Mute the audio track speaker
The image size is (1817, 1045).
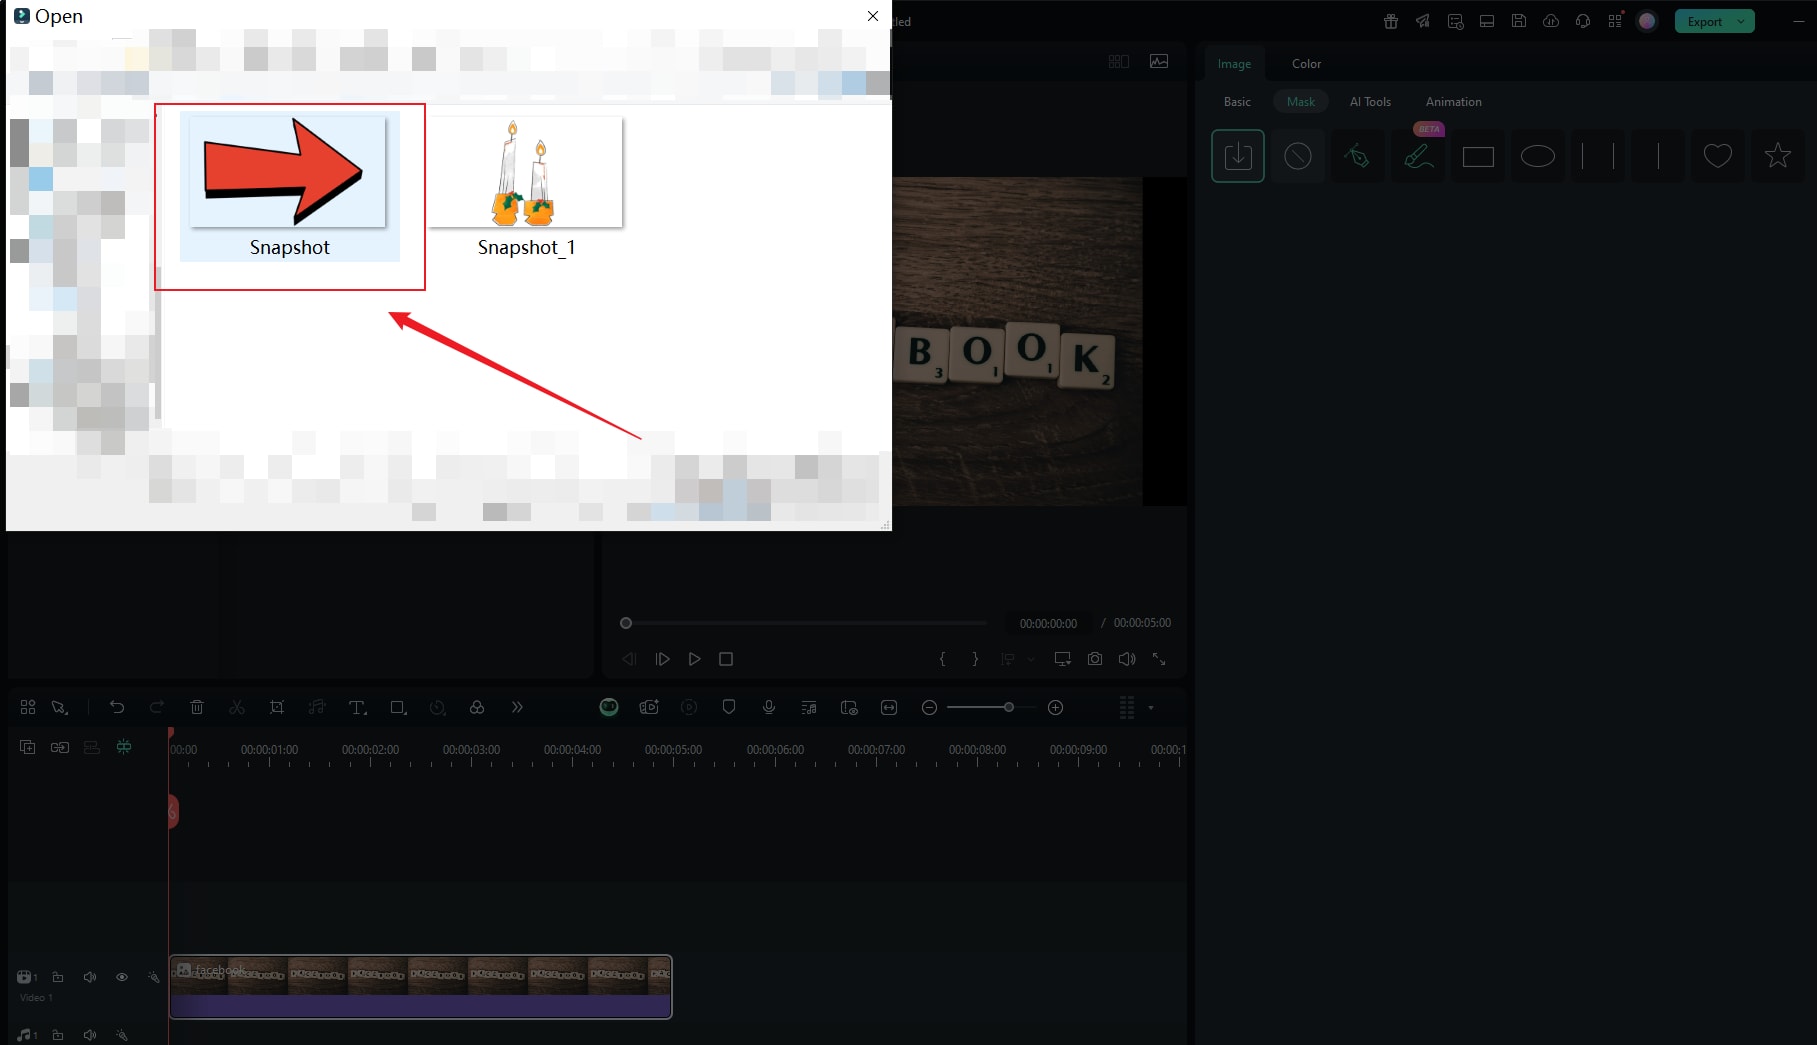tap(90, 1035)
